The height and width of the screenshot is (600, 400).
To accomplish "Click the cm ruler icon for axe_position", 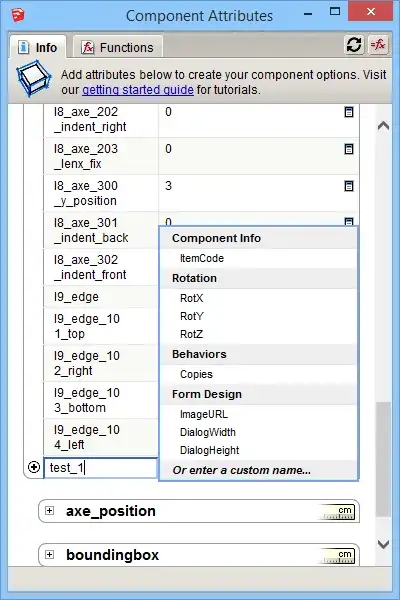I will [x=338, y=512].
